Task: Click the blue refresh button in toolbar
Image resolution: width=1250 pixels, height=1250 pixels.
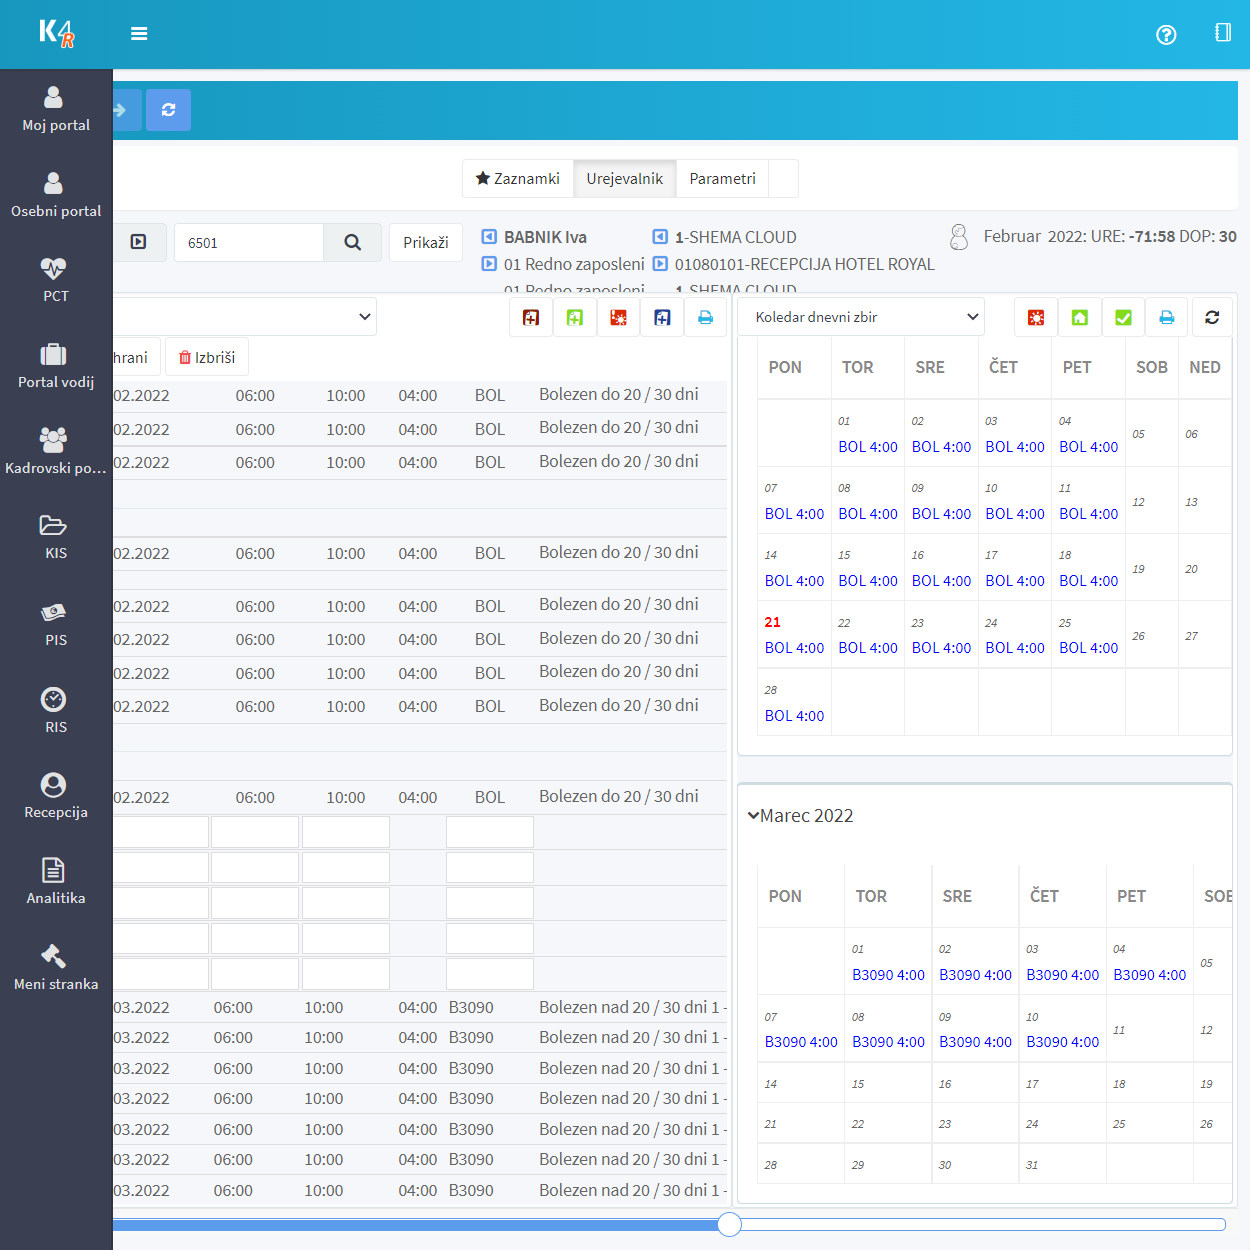Action: click(168, 110)
